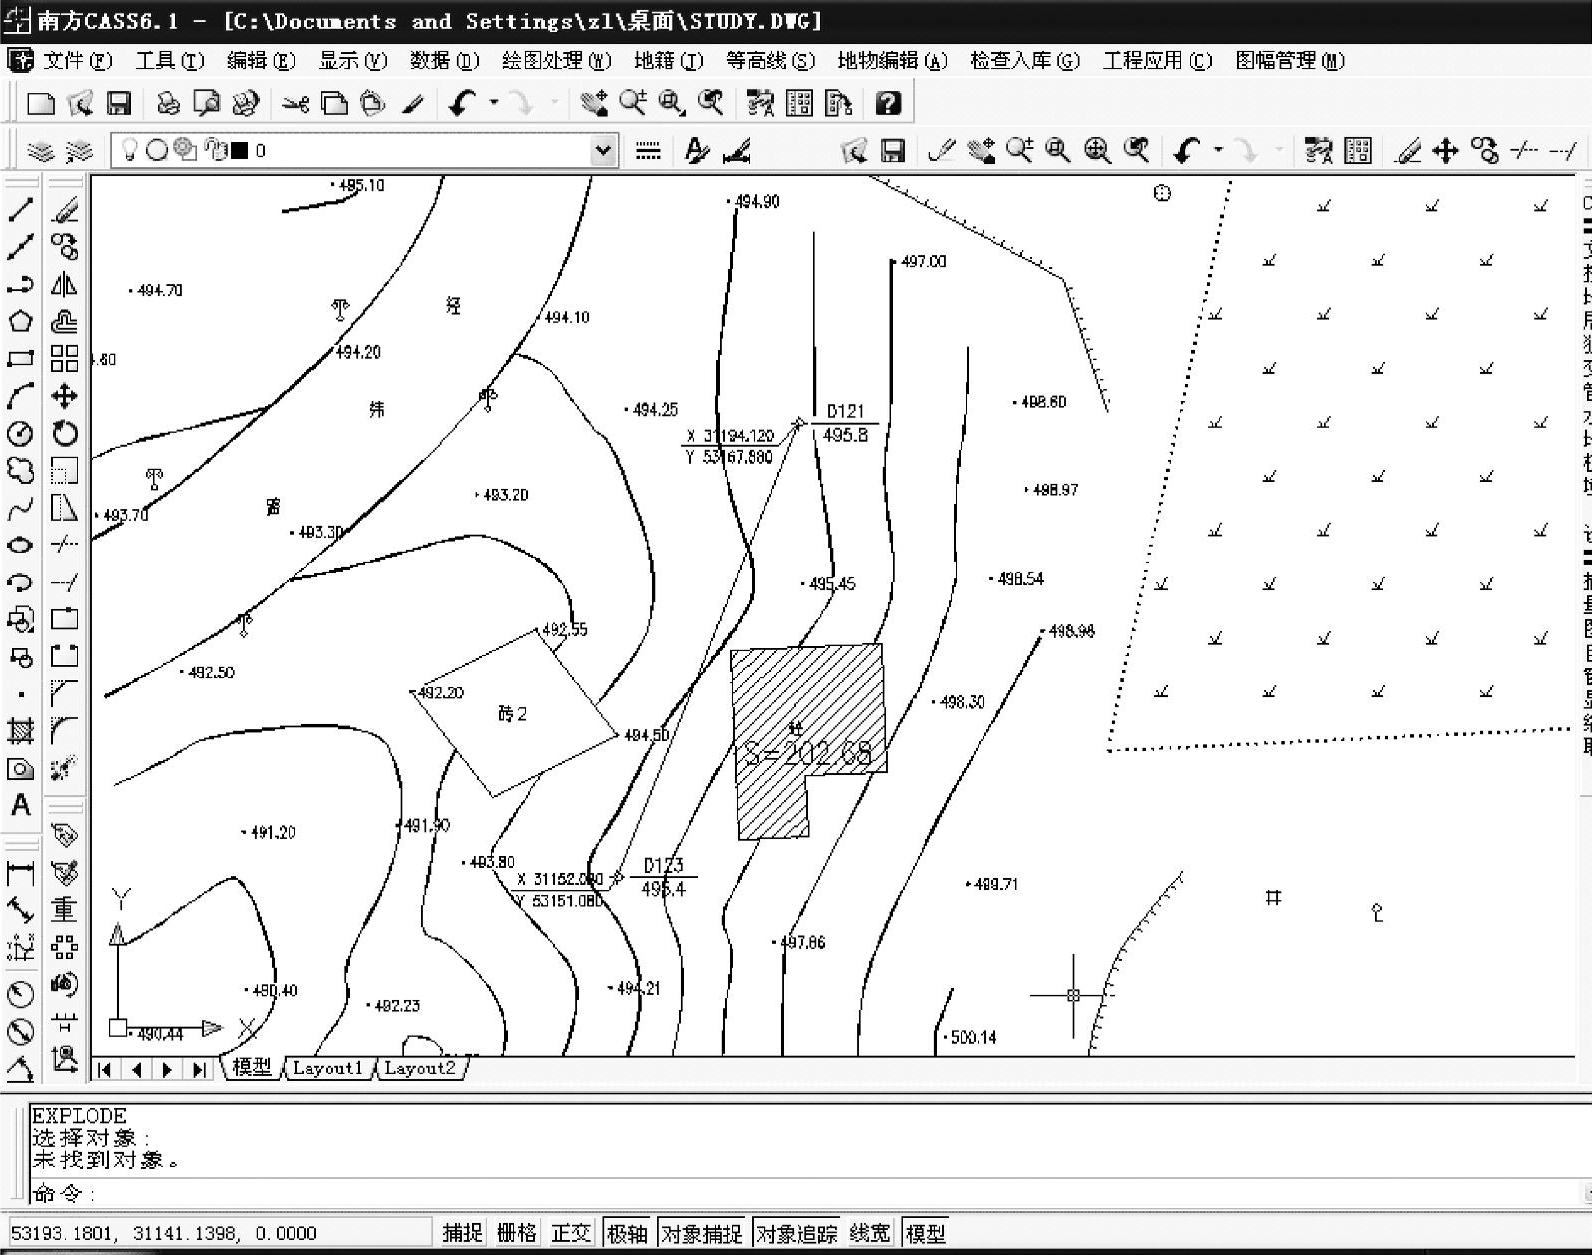Image resolution: width=1592 pixels, height=1255 pixels.
Task: Click the S=202.68 area label in drawing
Action: click(808, 753)
